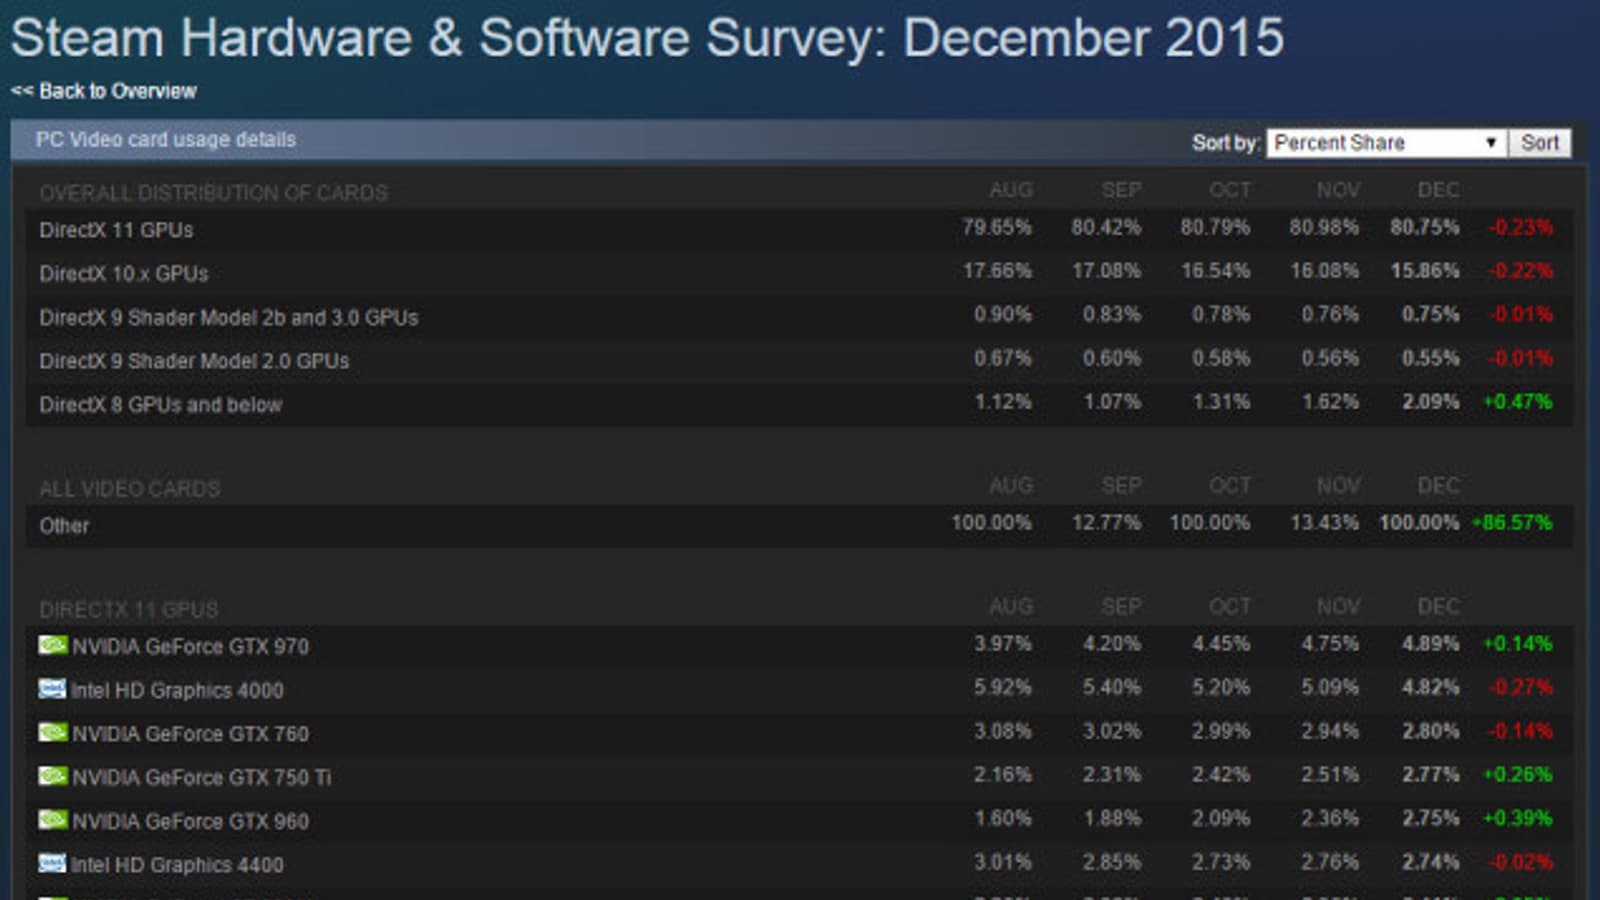Select NVIDIA GeForce GTX 750 Ti name
The width and height of the screenshot is (1600, 900).
coord(201,778)
